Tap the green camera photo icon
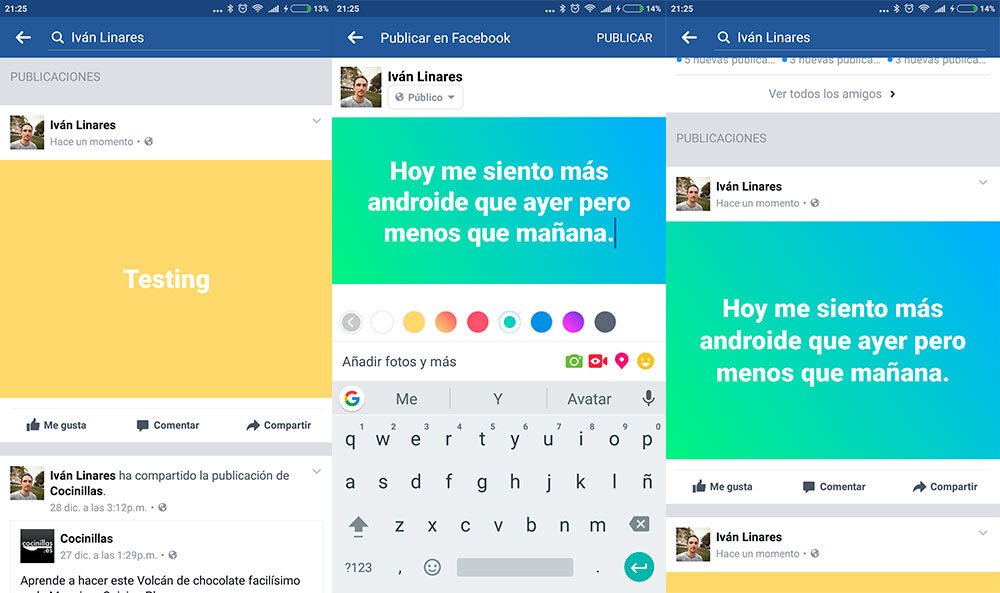 (x=574, y=361)
